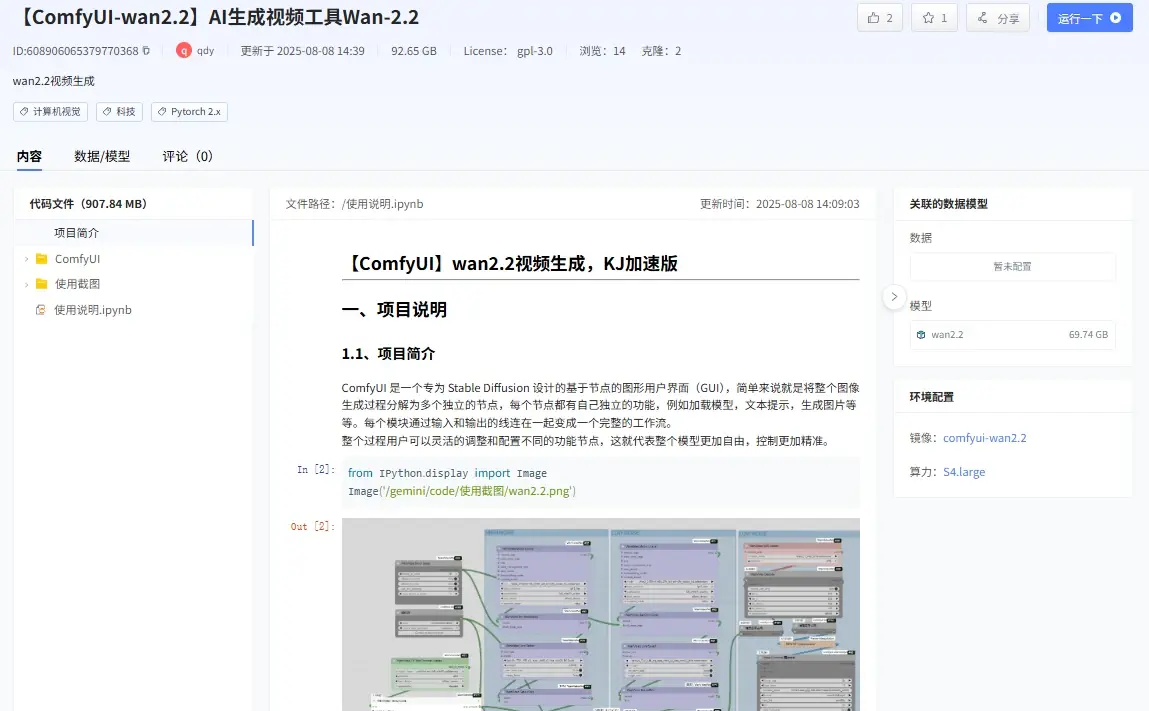Click the 使用截图 folder icon
Screen dimensions: 1149x711
click(x=42, y=284)
